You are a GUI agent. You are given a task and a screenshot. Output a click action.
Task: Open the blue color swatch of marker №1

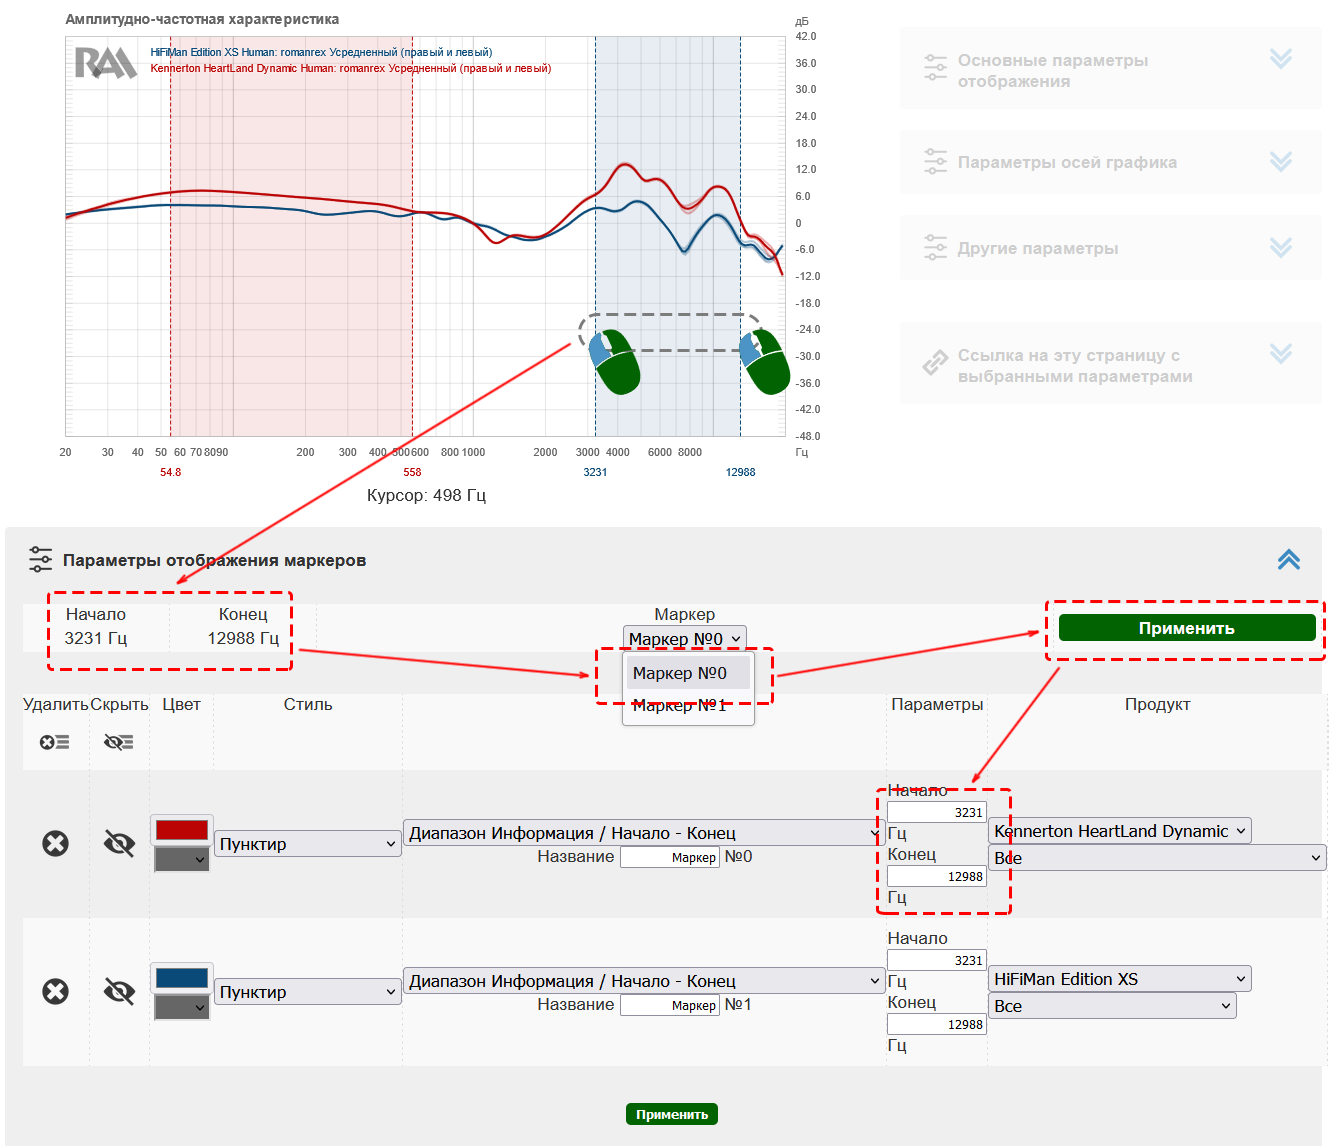tap(182, 978)
